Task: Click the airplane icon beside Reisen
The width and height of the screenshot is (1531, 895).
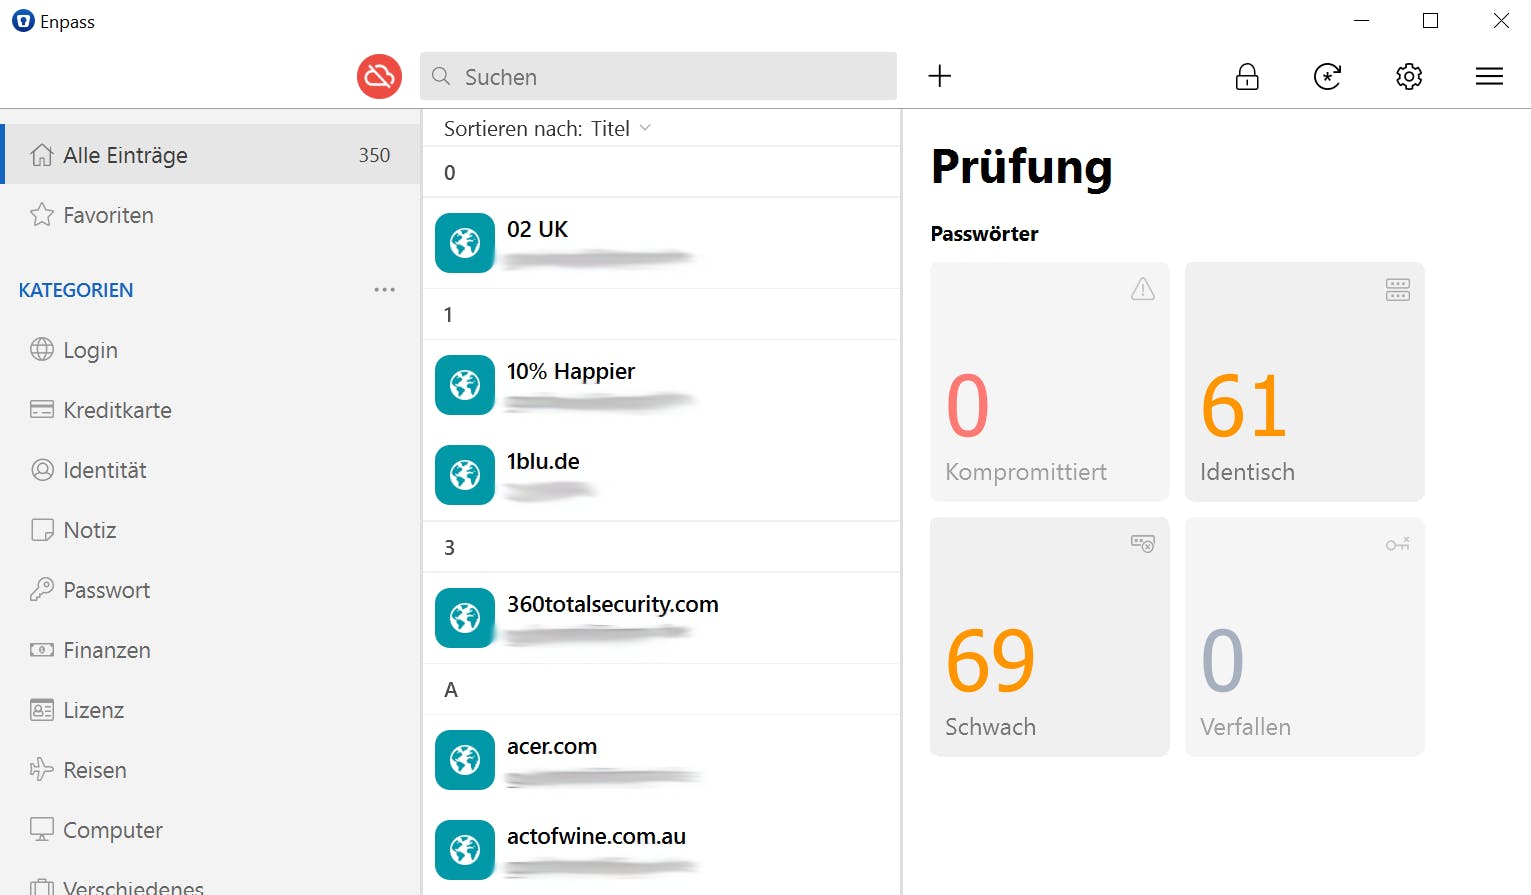Action: [x=42, y=770]
